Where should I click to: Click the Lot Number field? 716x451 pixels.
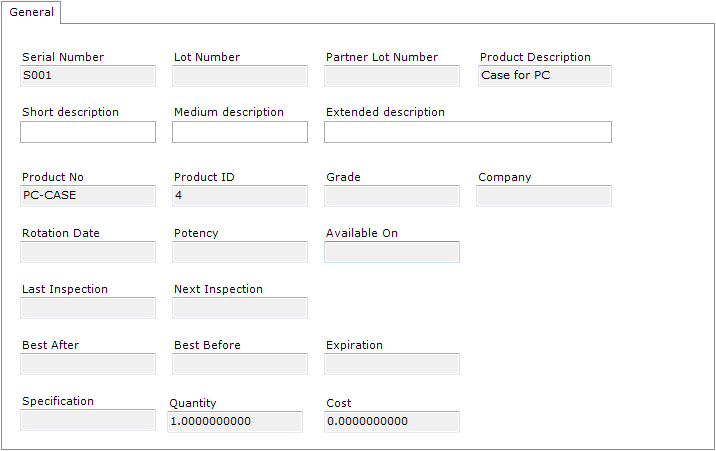pyautogui.click(x=240, y=76)
